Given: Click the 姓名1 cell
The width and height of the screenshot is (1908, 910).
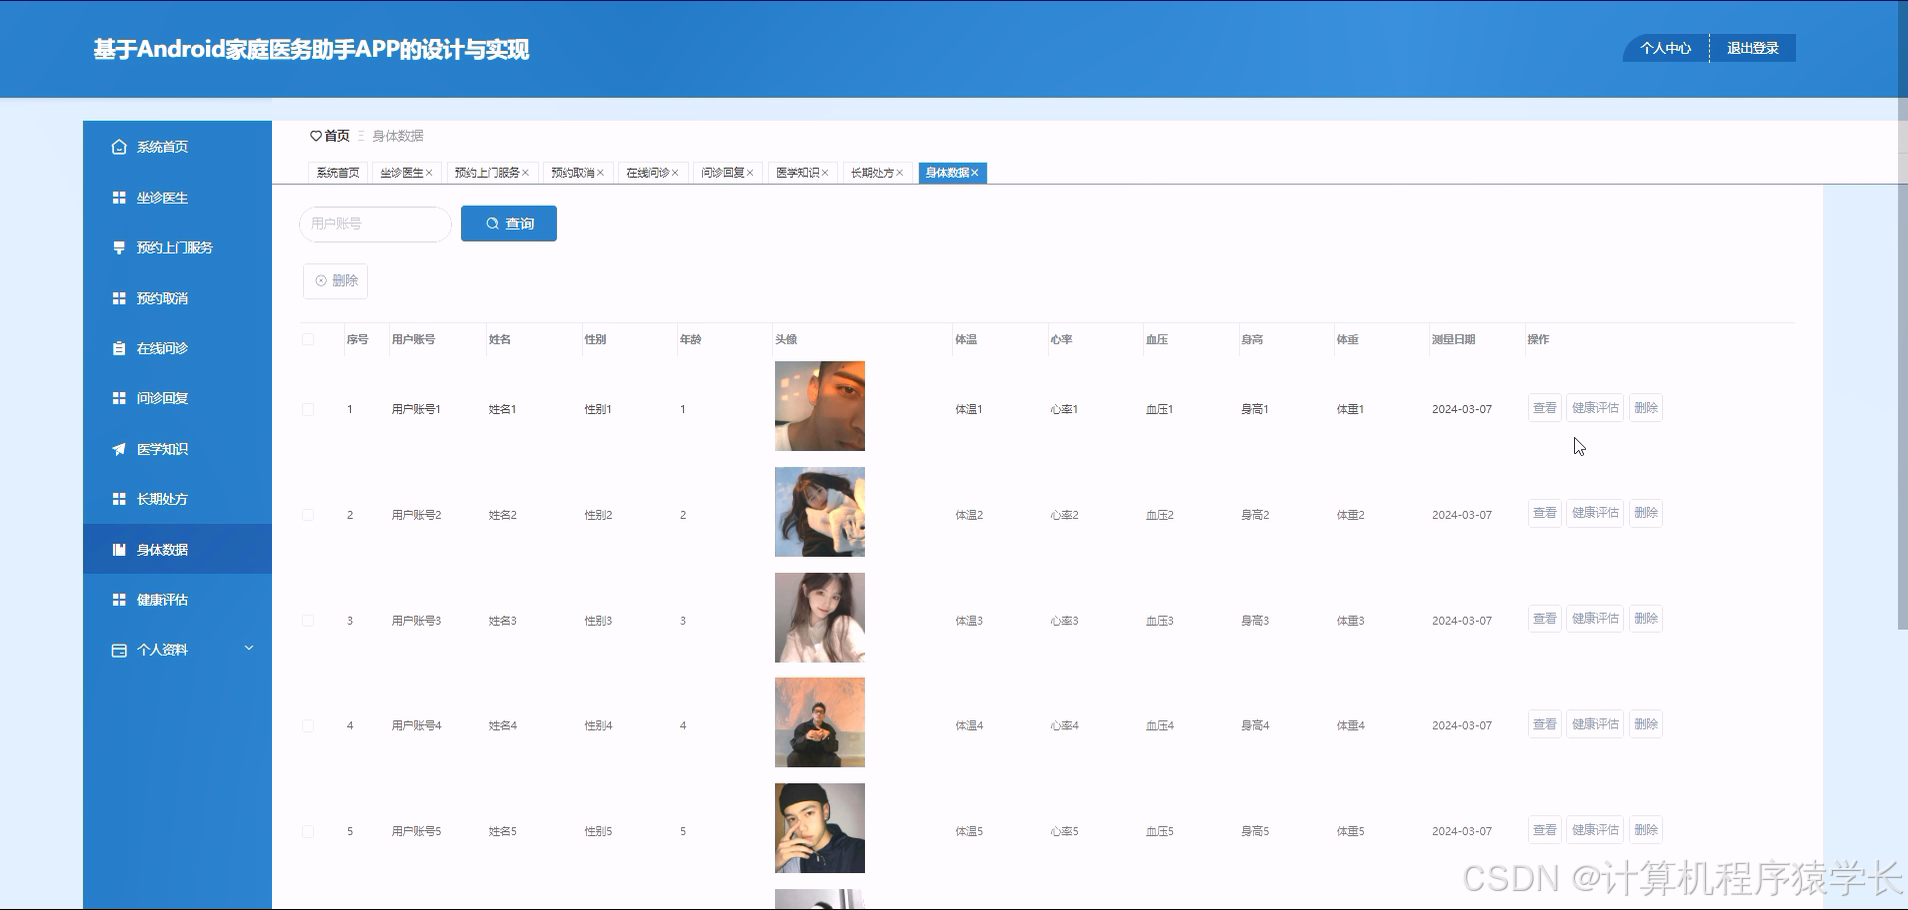Looking at the screenshot, I should click(502, 410).
